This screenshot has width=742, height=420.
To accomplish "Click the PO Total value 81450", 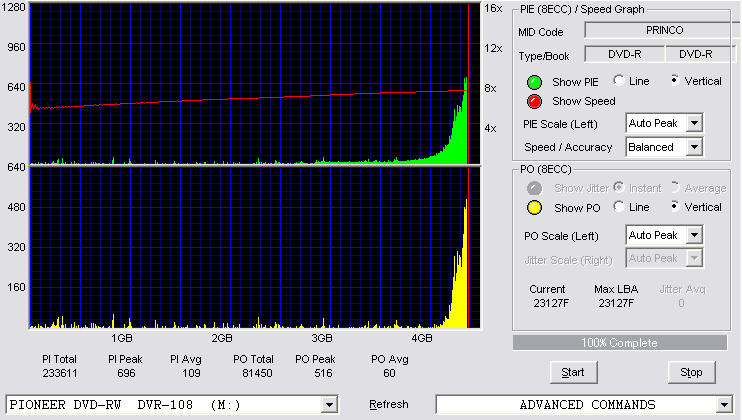I will [257, 373].
